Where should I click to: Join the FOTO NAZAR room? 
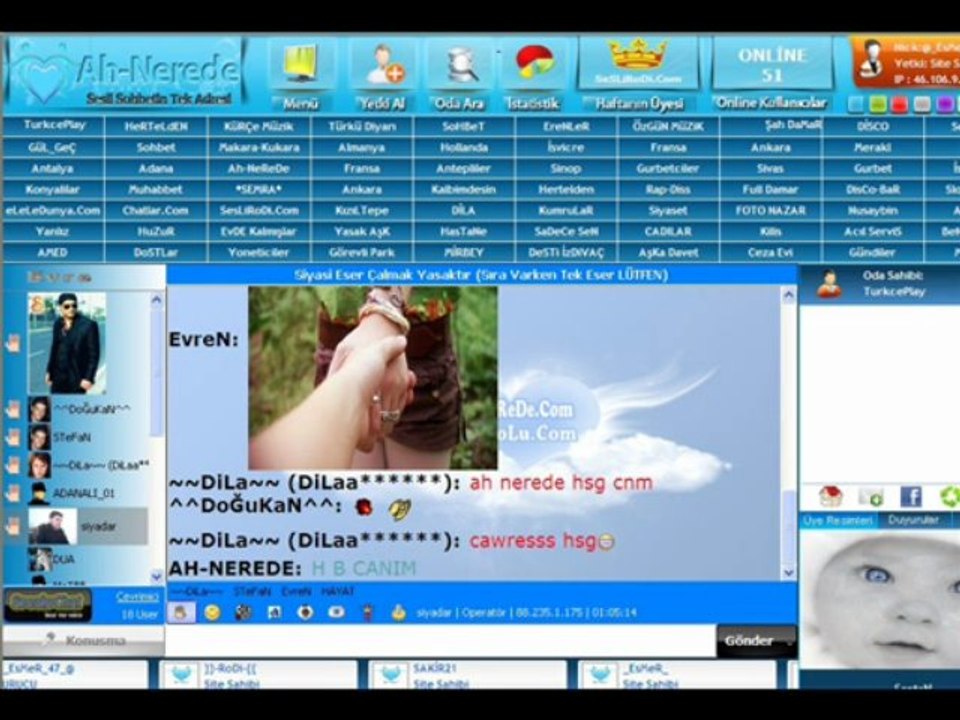click(770, 211)
